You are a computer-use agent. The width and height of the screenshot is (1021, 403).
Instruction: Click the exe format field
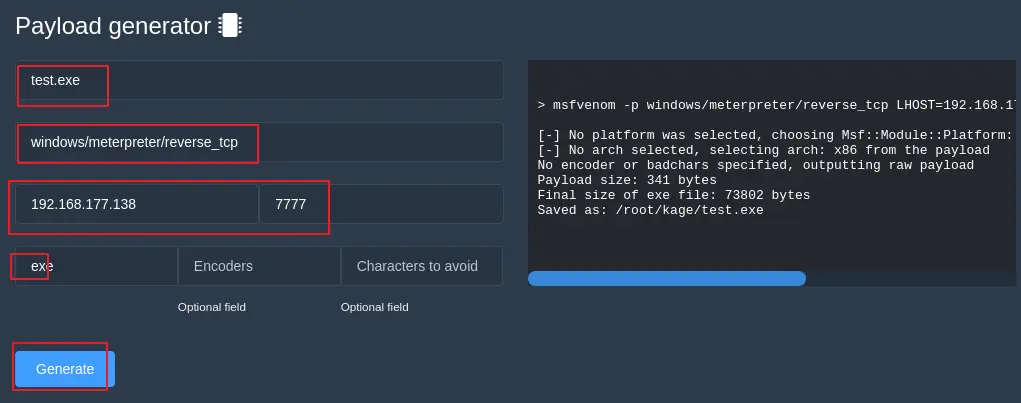(96, 266)
